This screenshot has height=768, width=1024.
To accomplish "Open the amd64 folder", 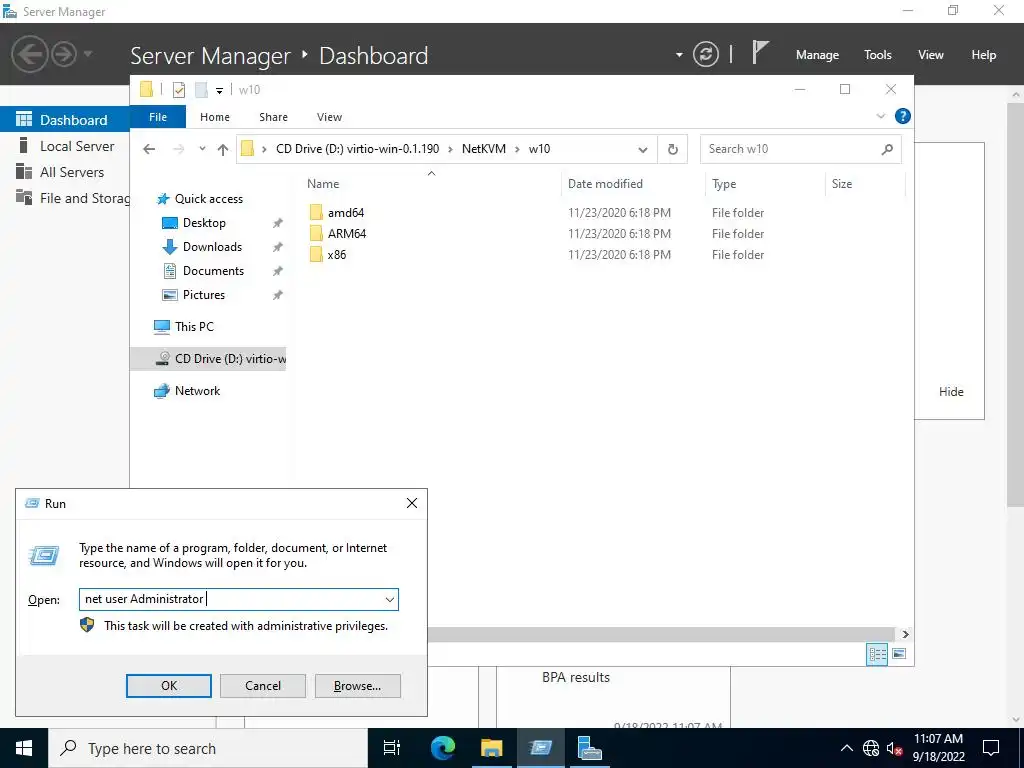I will point(346,213).
